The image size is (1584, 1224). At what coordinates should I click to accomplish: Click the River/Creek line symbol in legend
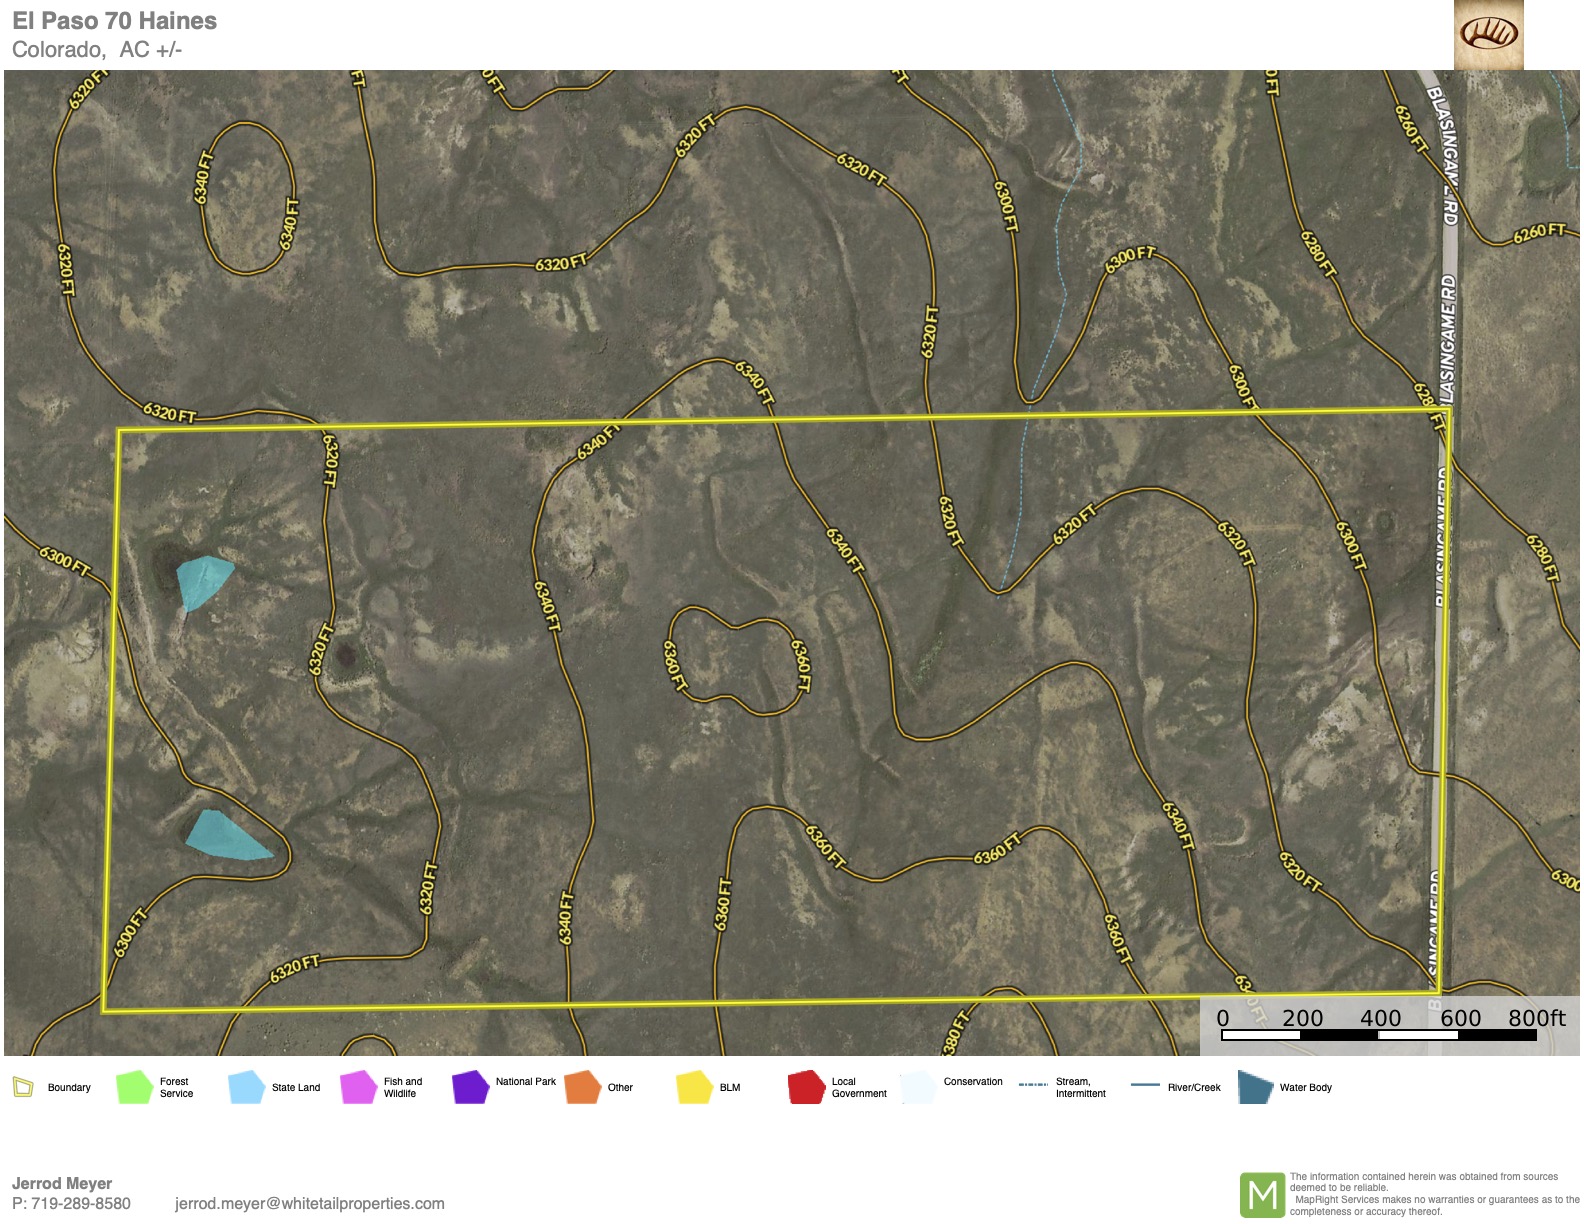pos(1145,1085)
